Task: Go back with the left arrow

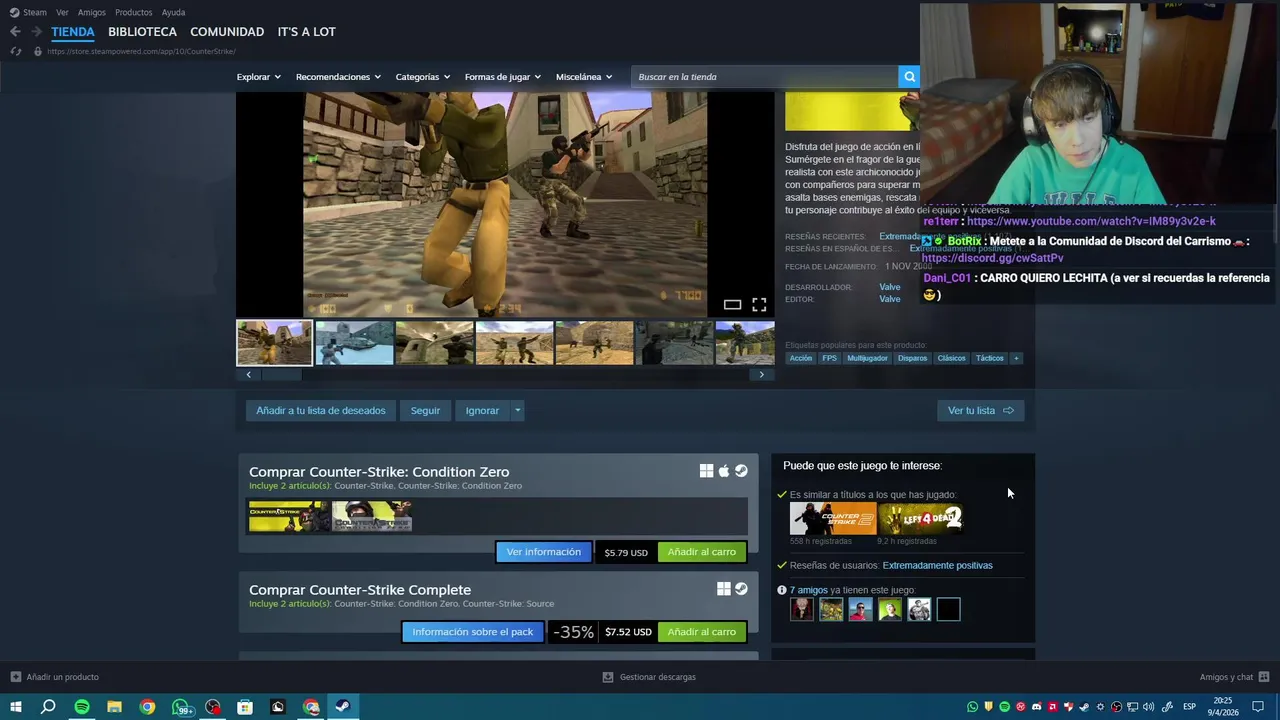Action: click(15, 32)
